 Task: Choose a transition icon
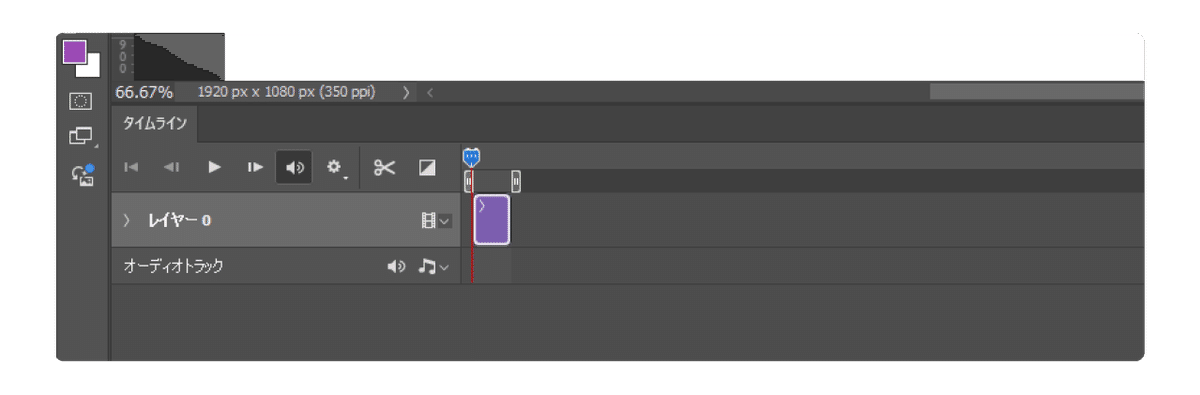point(427,168)
